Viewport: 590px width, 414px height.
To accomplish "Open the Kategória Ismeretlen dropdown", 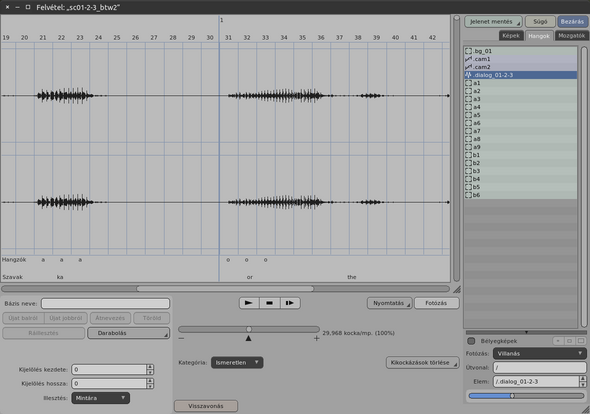I will 237,362.
